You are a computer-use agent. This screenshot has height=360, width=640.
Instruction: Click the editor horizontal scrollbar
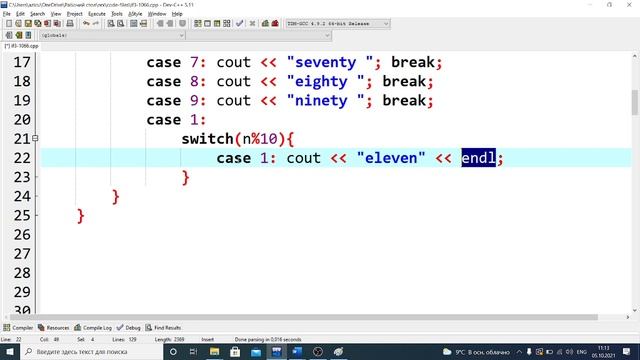pos(304,317)
